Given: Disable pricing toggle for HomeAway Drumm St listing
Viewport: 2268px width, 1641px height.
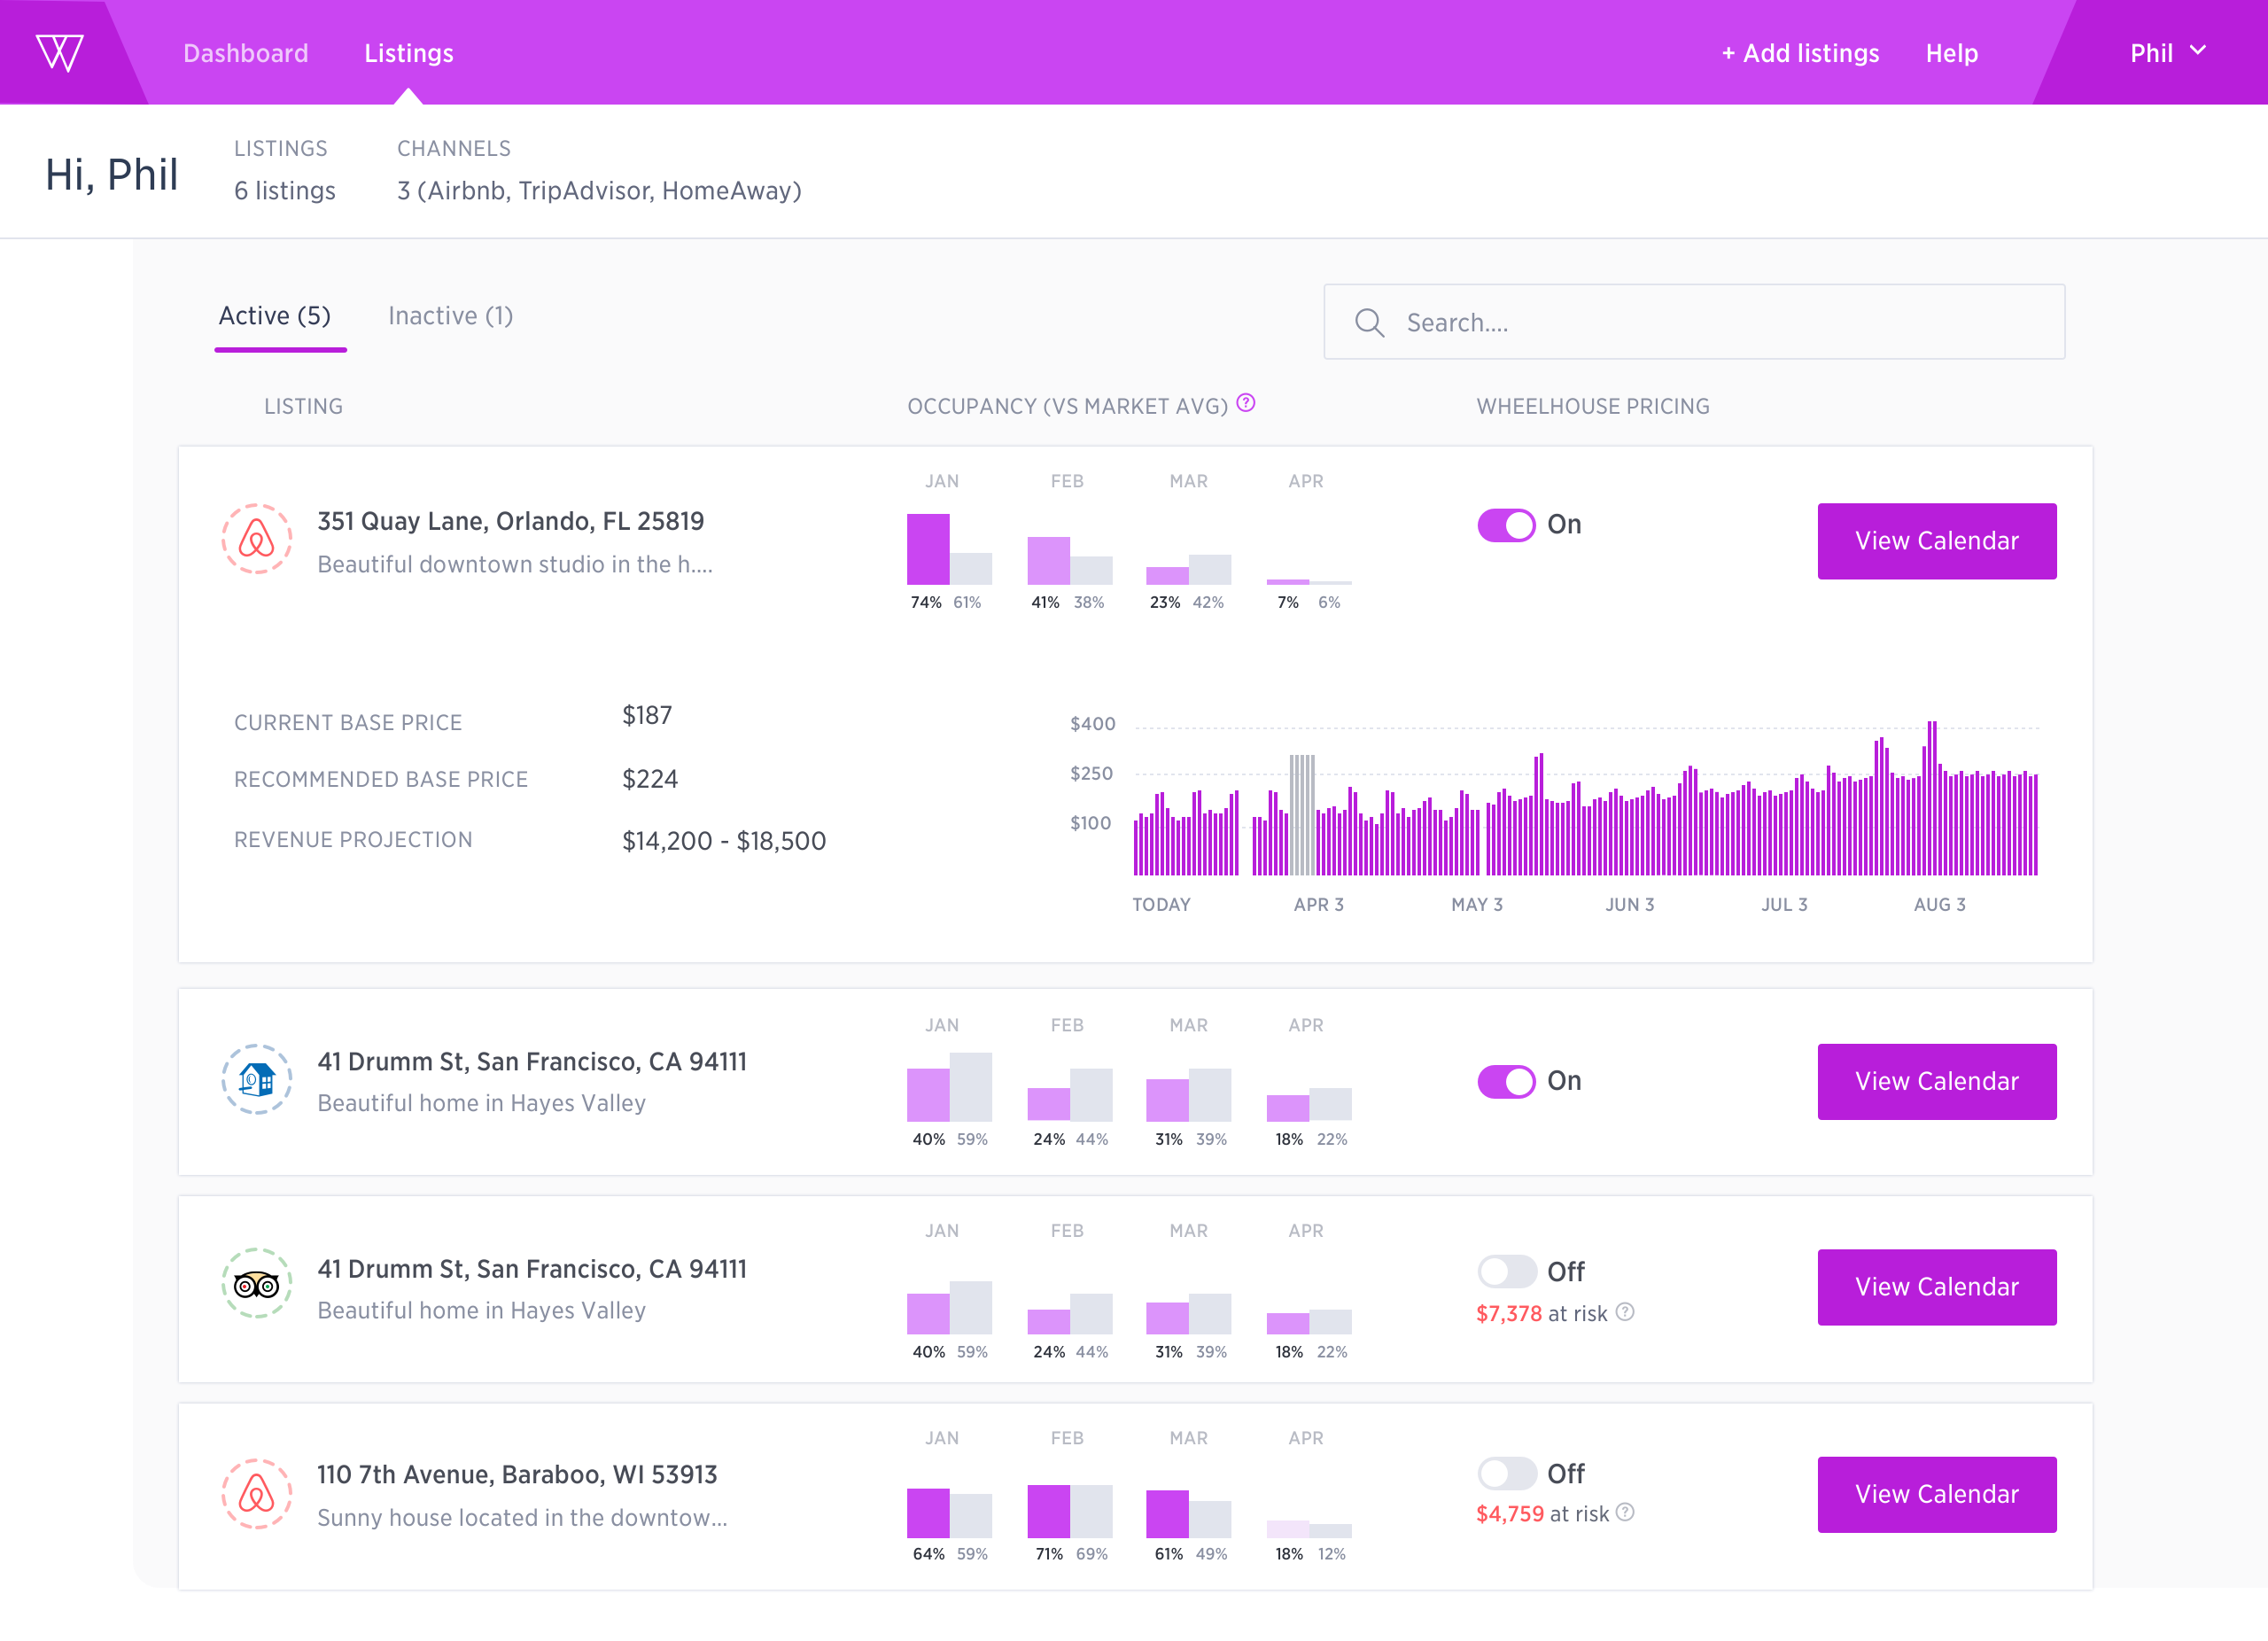Looking at the screenshot, I should [x=1506, y=1081].
